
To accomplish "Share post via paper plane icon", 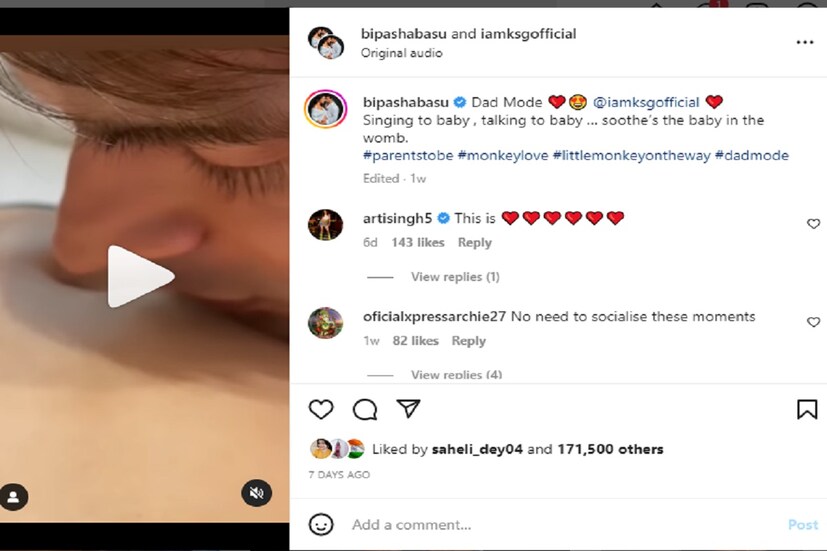I will [x=408, y=409].
